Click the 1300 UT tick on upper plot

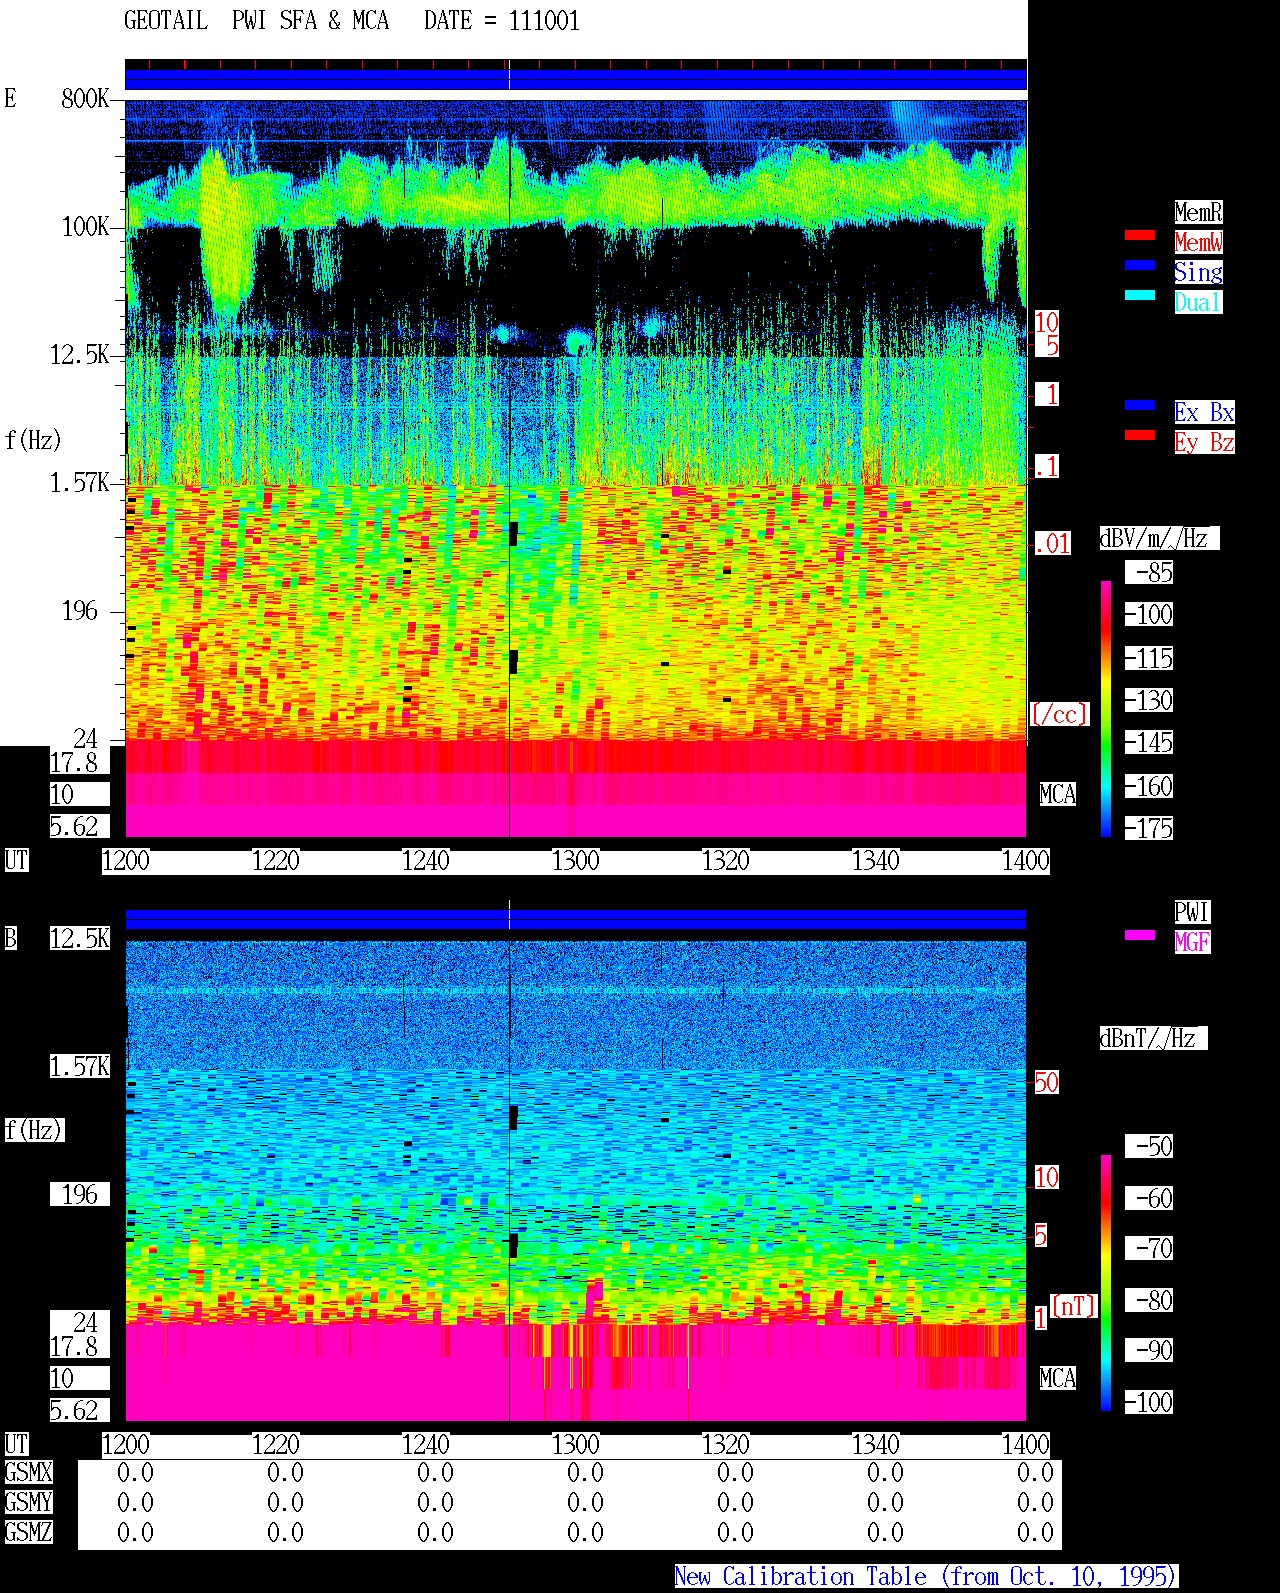pos(576,860)
